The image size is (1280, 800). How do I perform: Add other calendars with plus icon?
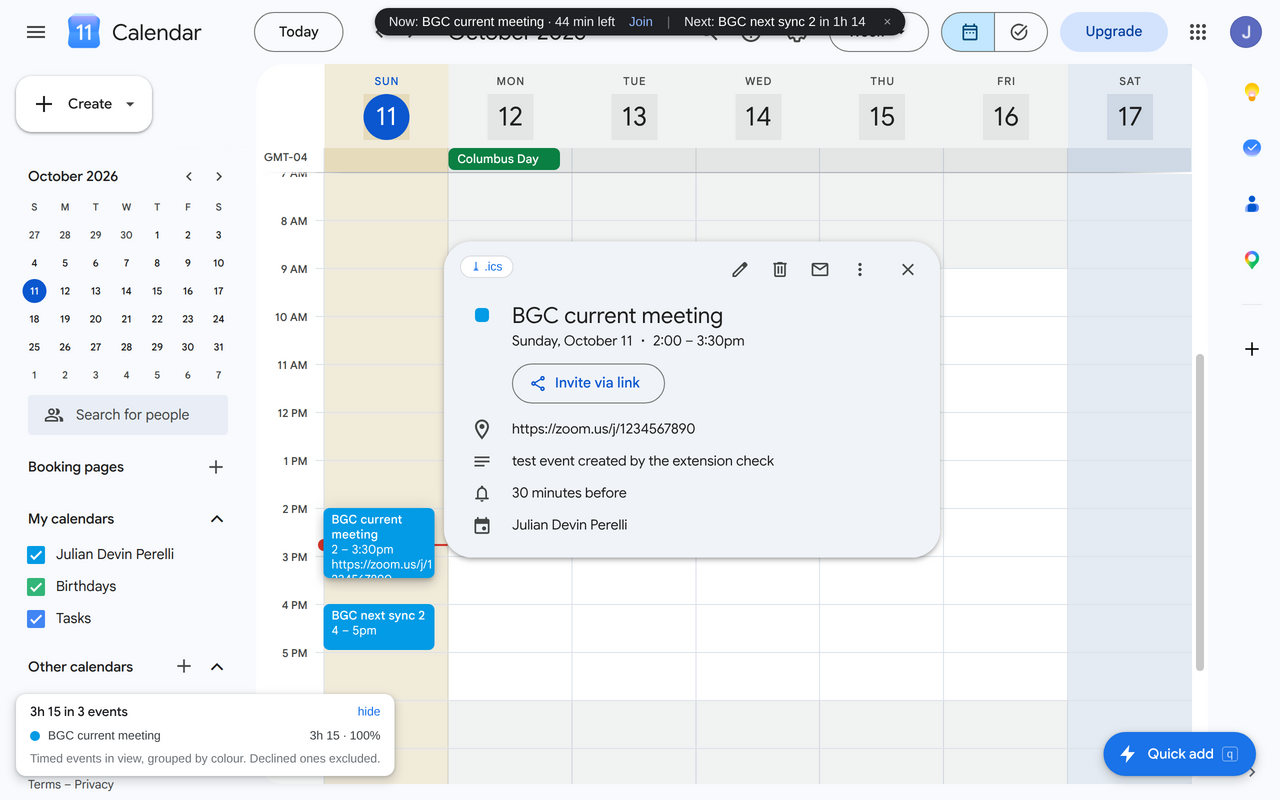pos(184,666)
